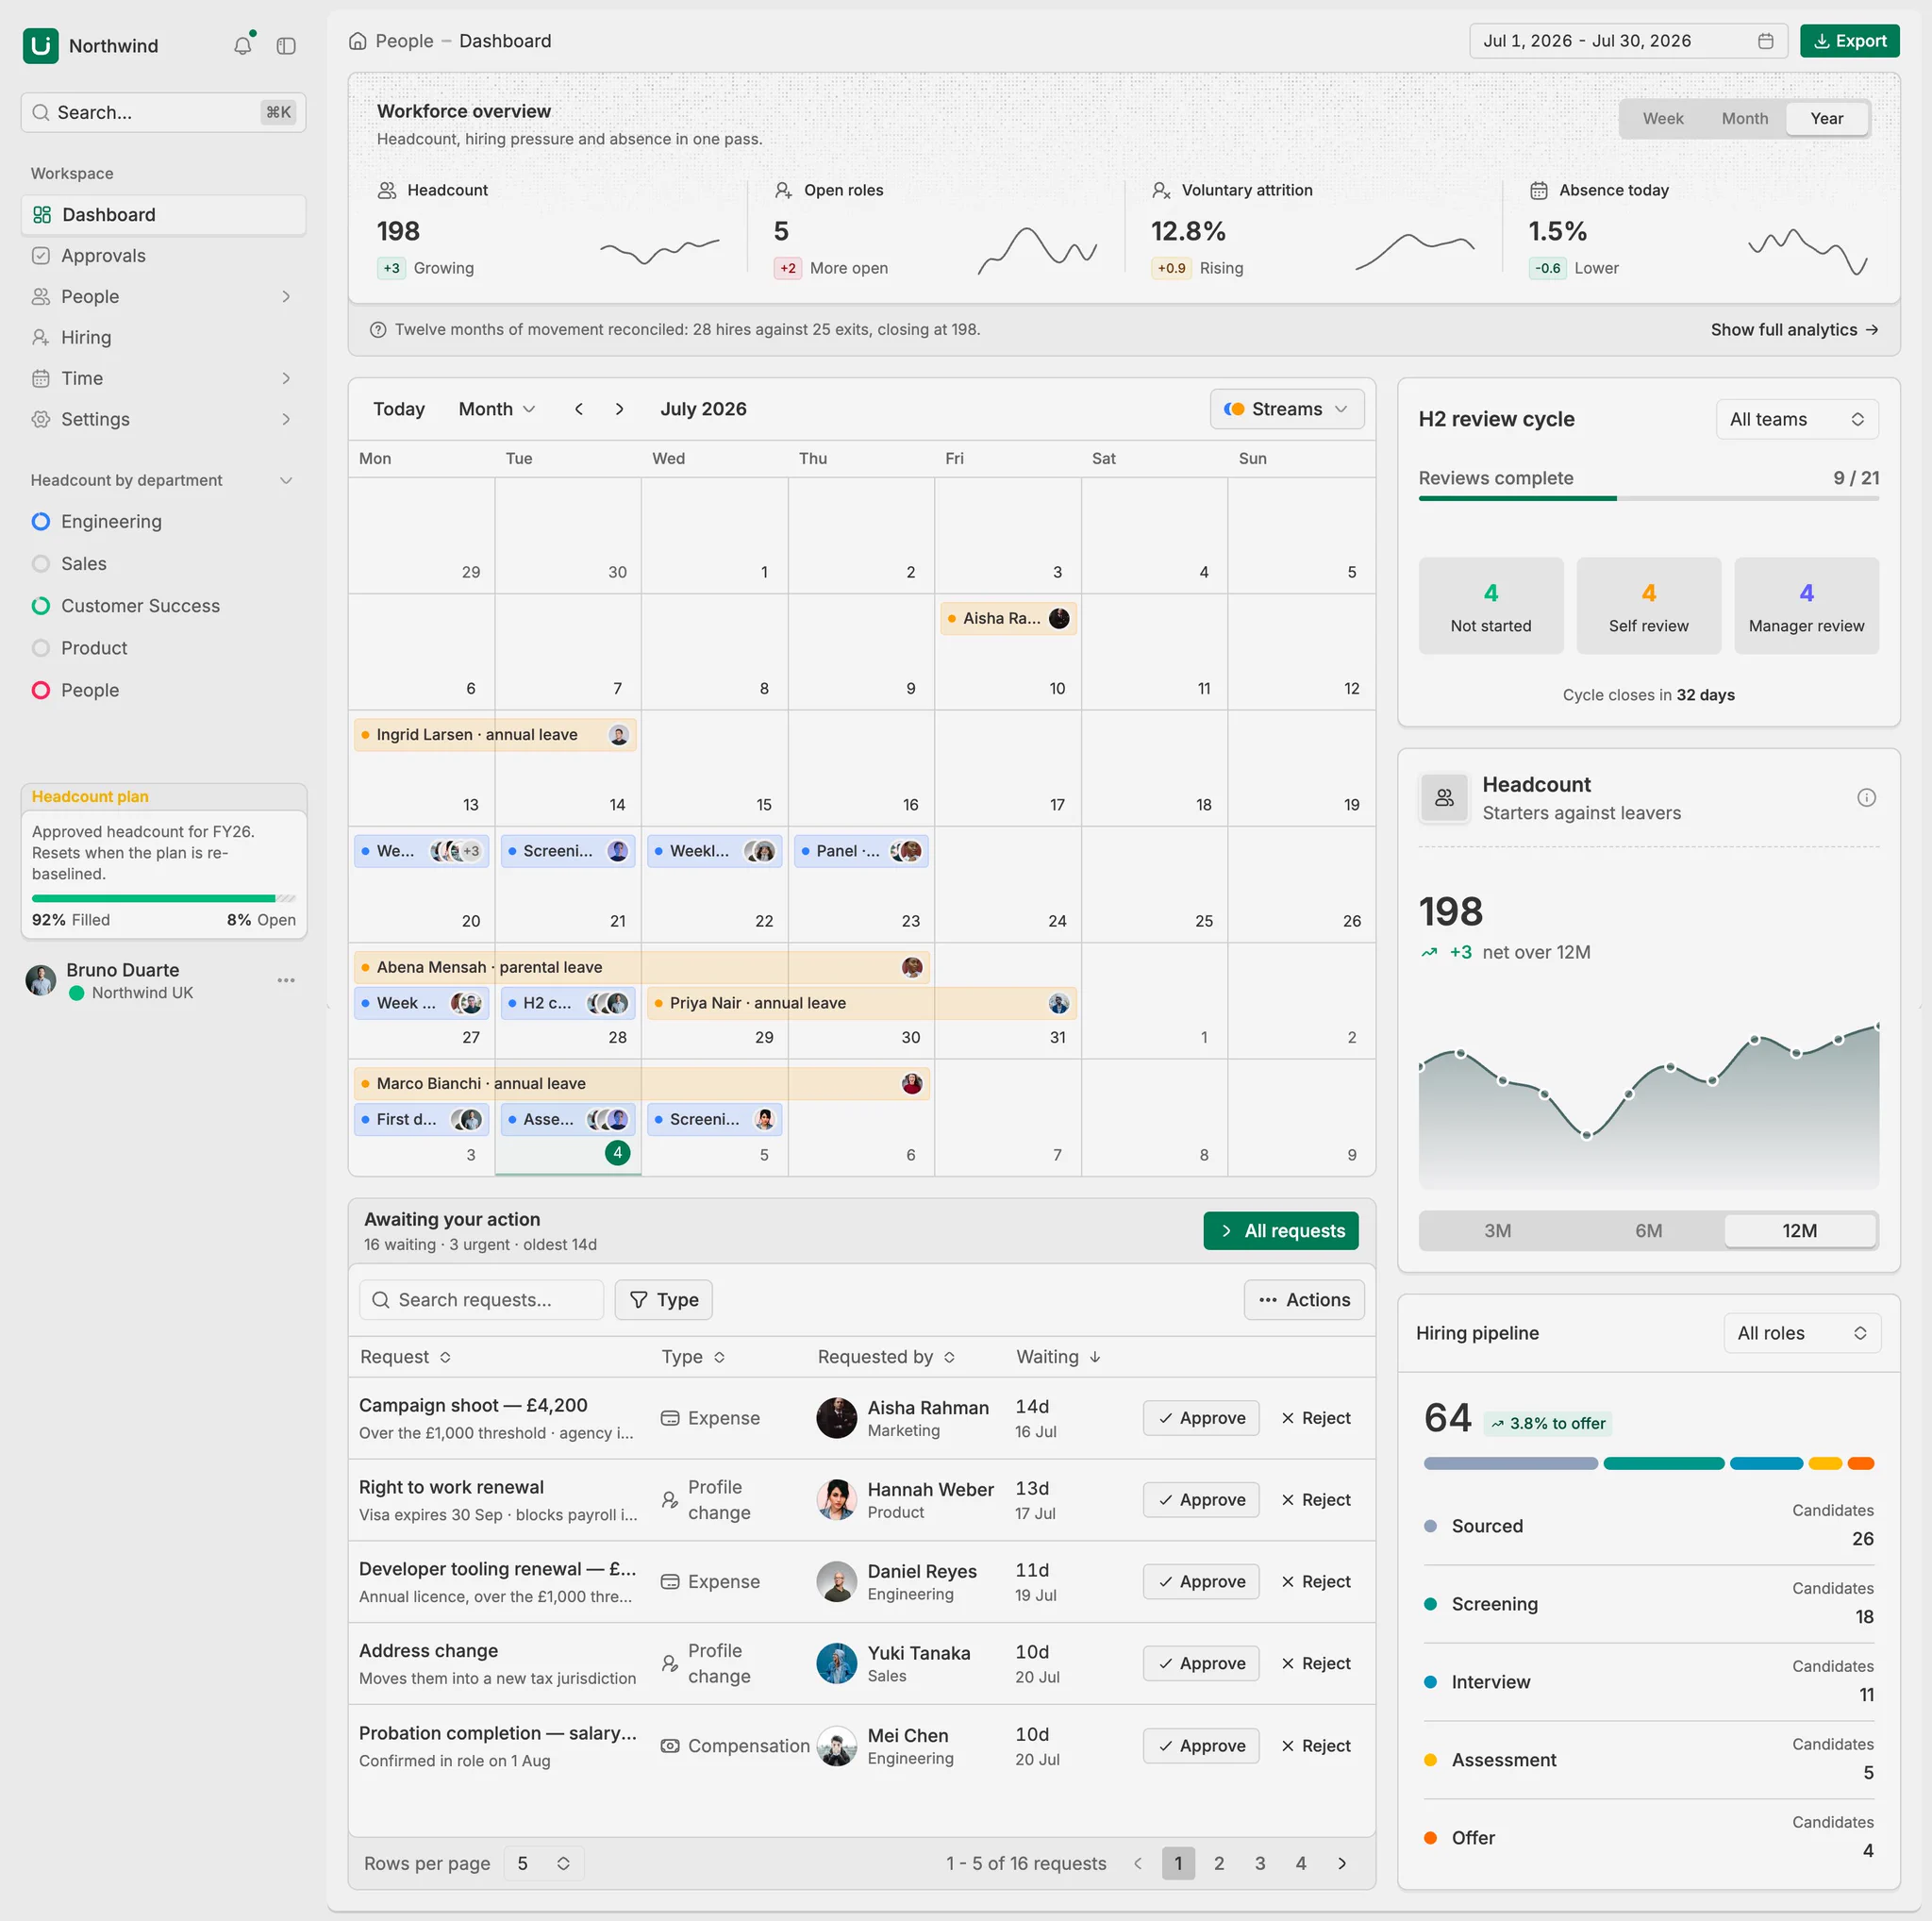
Task: Go to next month in calendar
Action: coord(619,409)
